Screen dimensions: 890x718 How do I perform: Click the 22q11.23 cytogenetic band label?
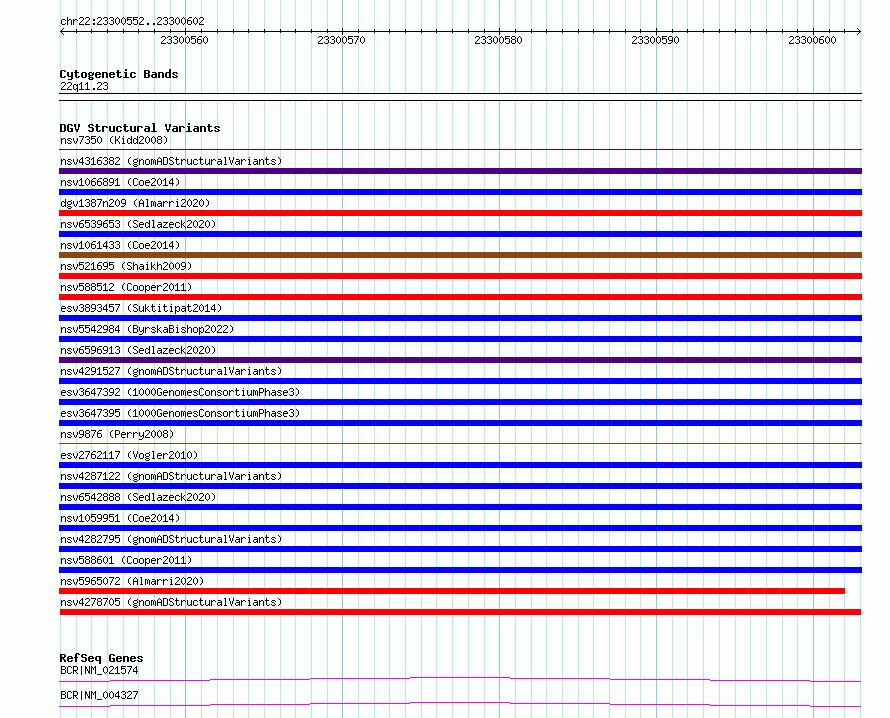[84, 86]
